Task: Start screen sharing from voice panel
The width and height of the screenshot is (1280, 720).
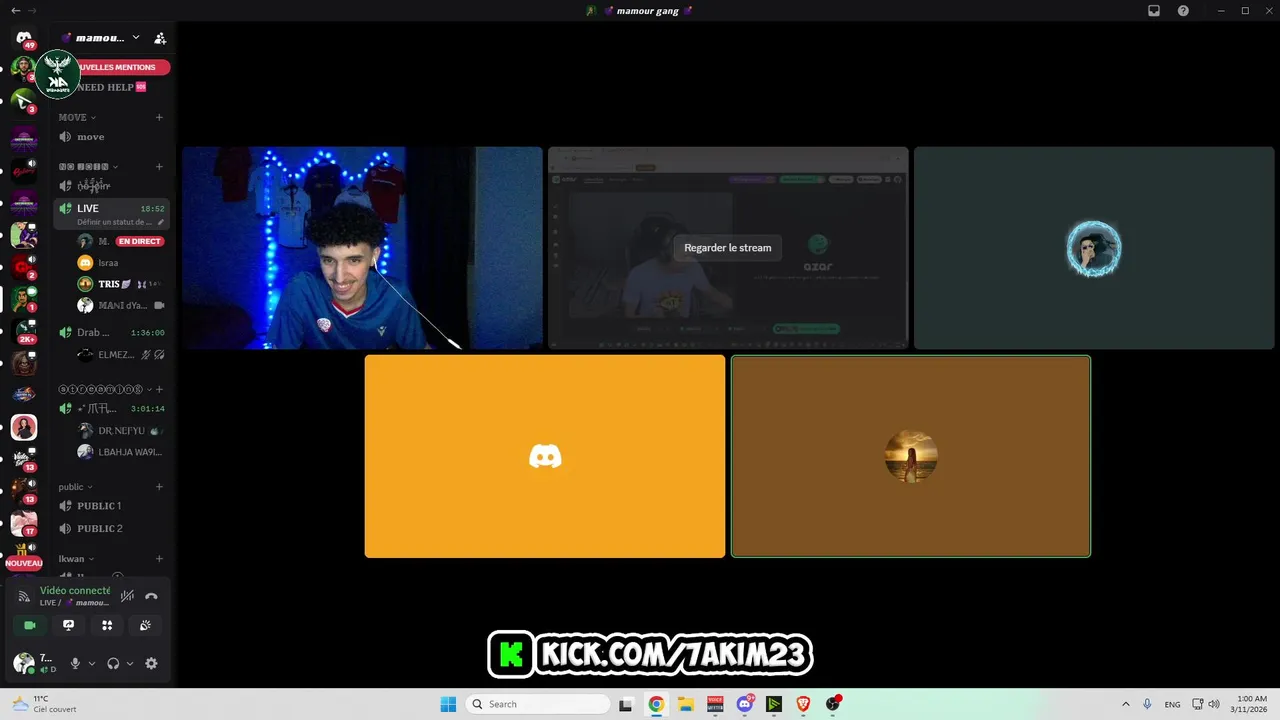Action: [68, 625]
